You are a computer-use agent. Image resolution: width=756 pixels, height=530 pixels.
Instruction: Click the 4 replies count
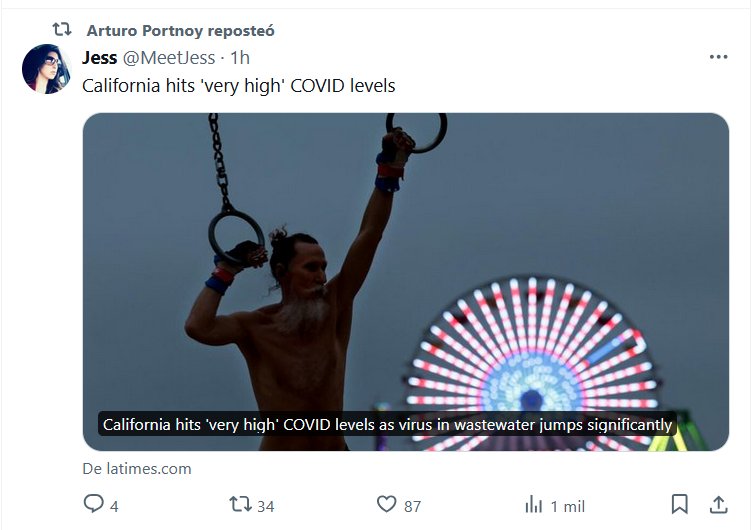pos(114,506)
